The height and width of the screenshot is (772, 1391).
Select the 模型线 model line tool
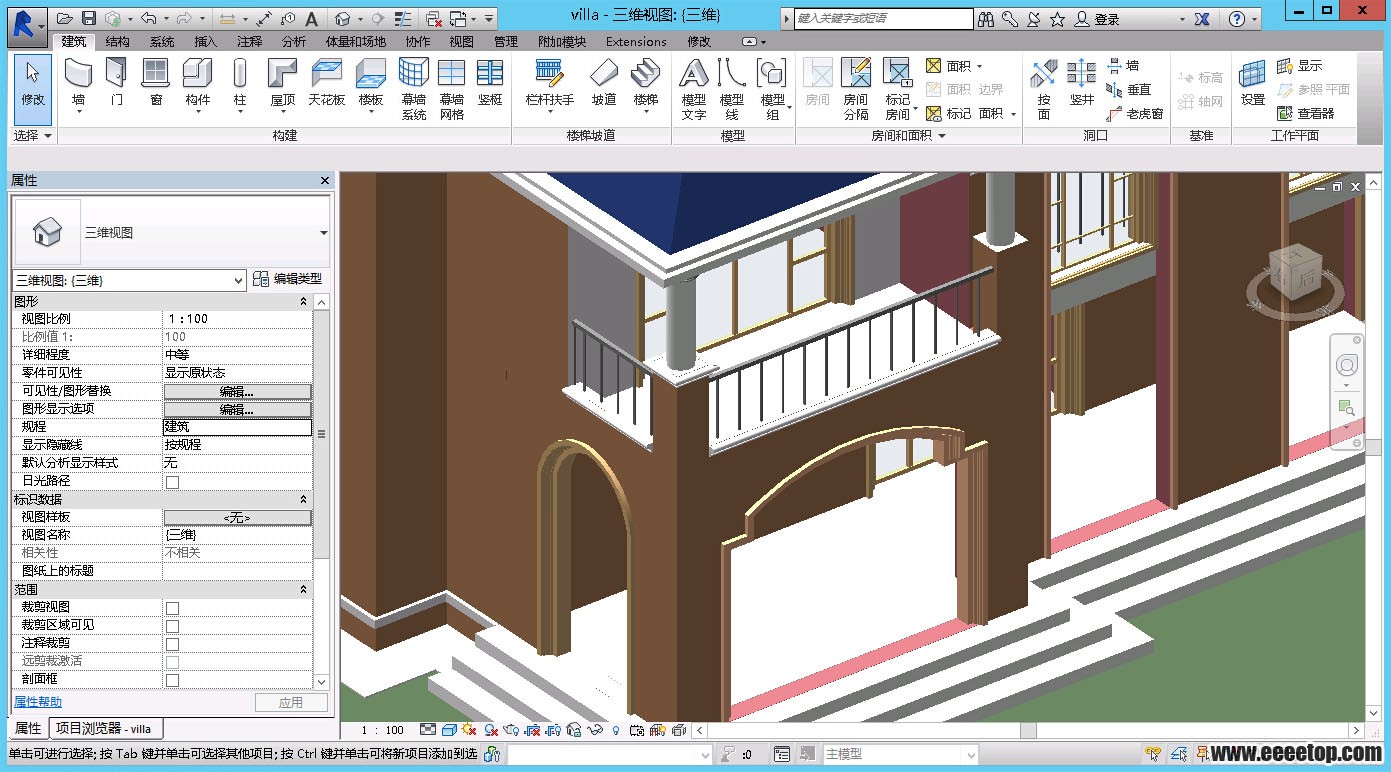(x=732, y=89)
